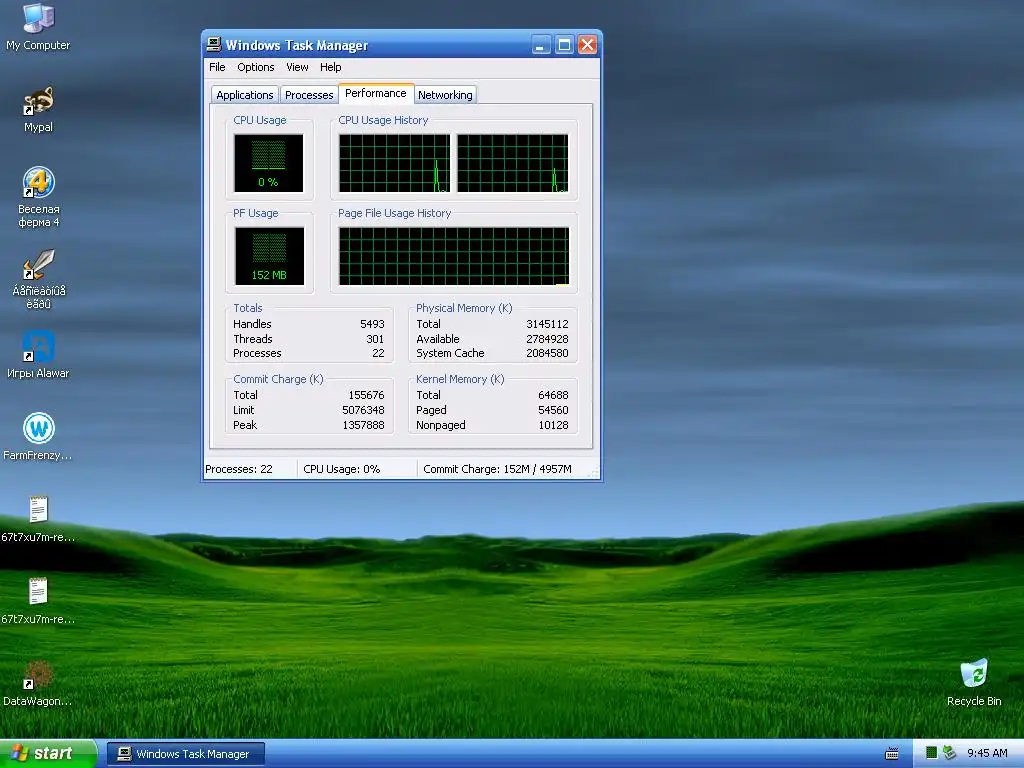Maximize the Task Manager window
The height and width of the screenshot is (768, 1024).
[x=564, y=45]
